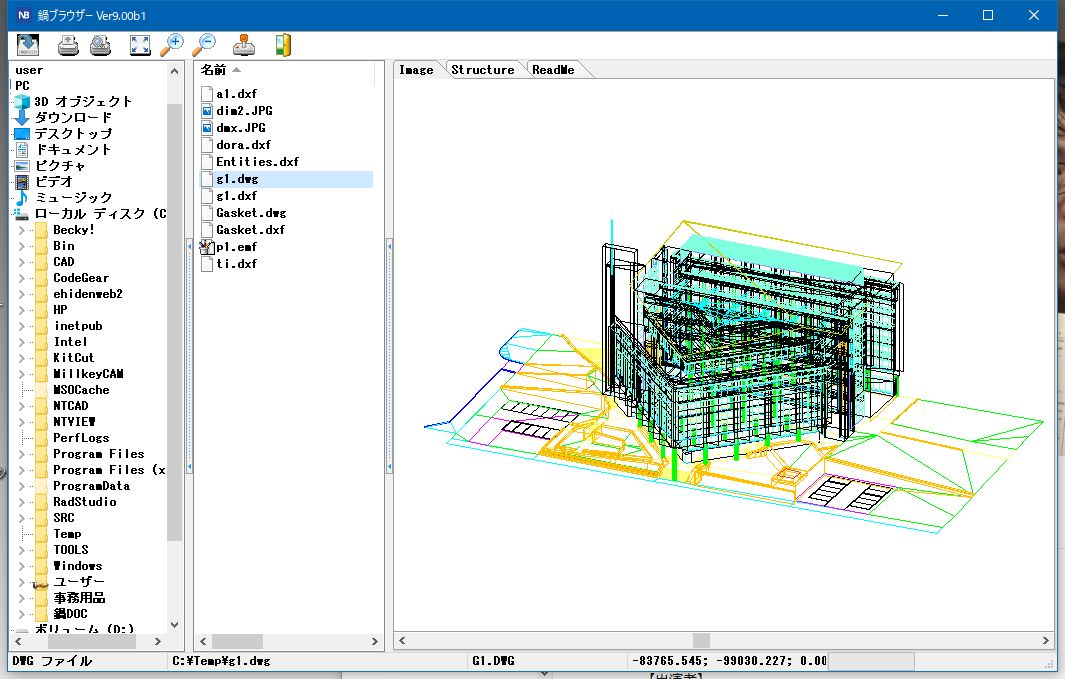
Task: Expand the Windows folder node
Action: [22, 566]
